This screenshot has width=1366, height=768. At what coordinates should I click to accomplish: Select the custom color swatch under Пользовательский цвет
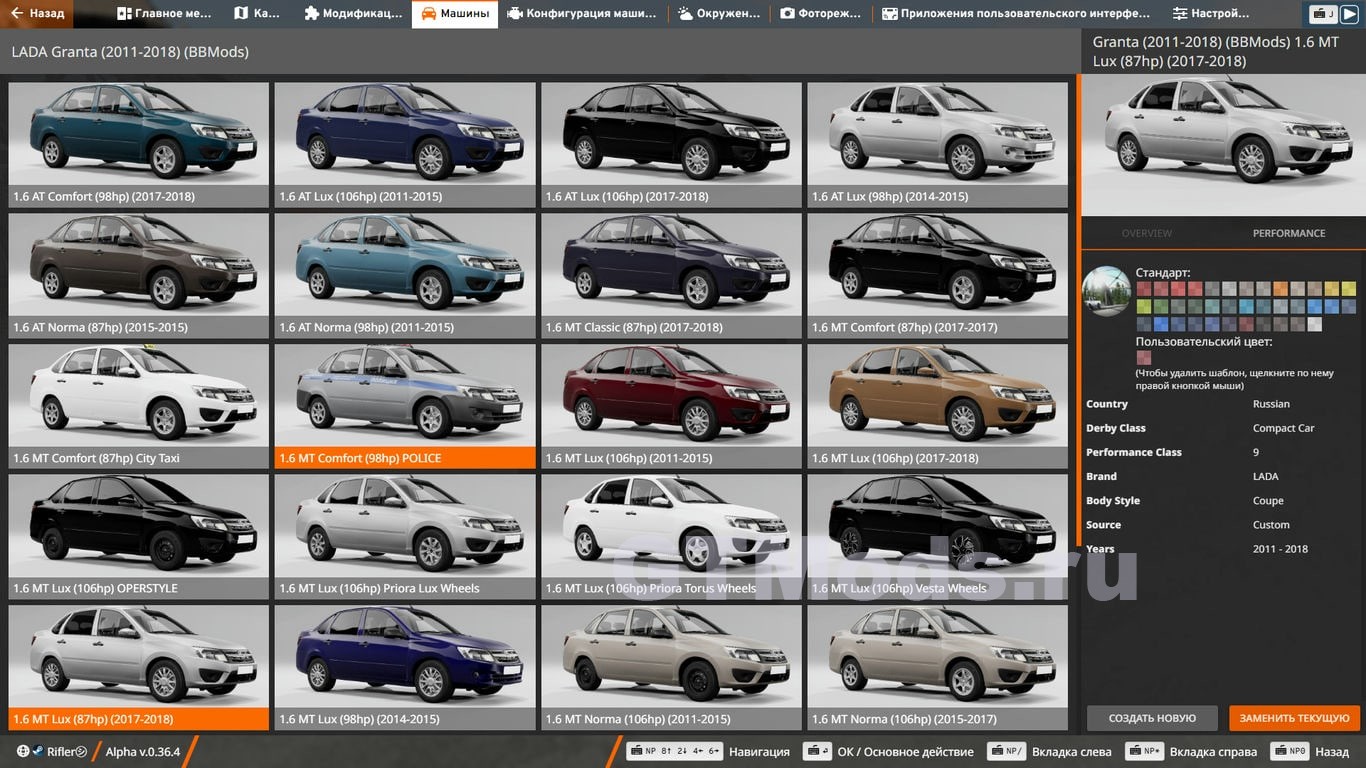[1143, 358]
